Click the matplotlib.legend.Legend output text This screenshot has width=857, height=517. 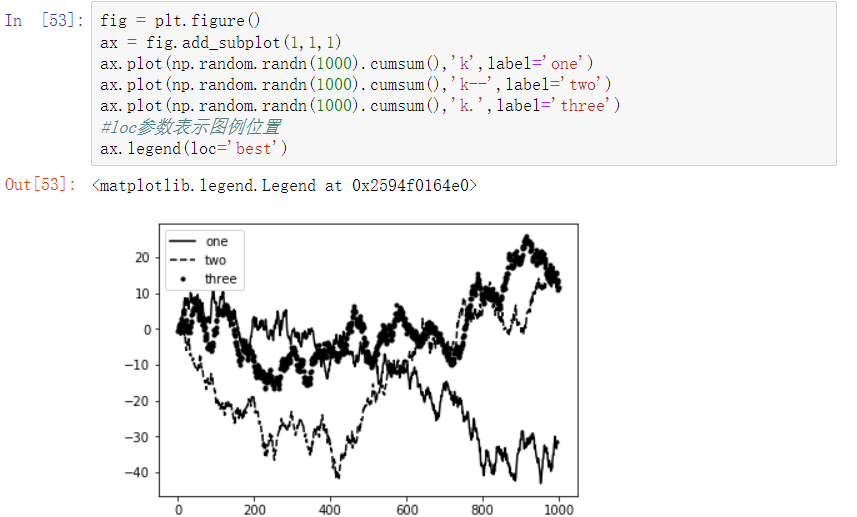[285, 186]
